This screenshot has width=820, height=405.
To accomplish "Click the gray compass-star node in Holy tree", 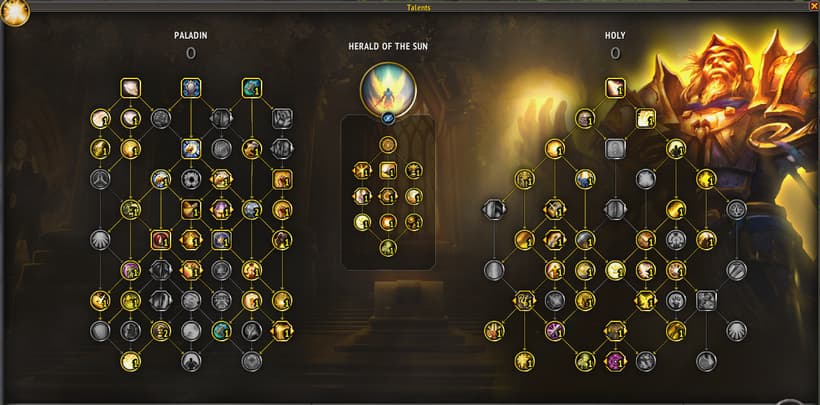I will (x=736, y=209).
